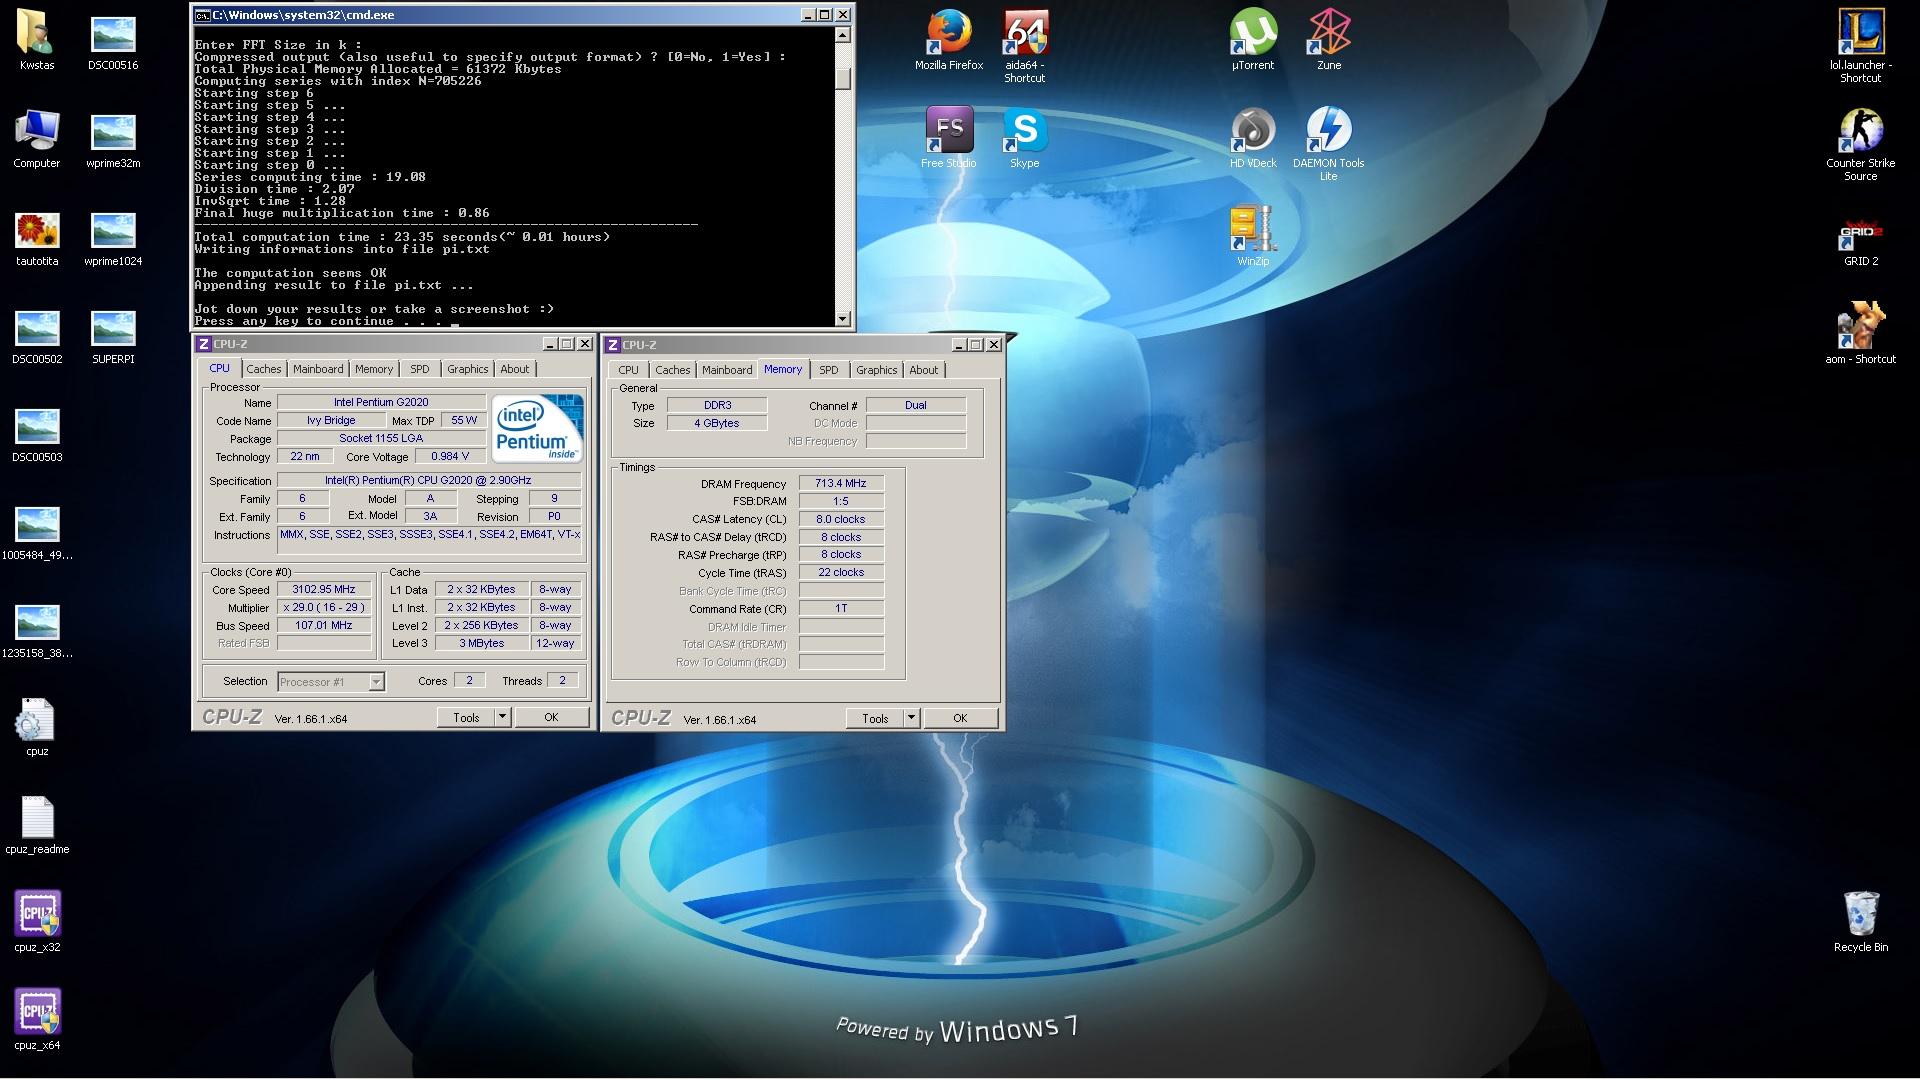
Task: Open Graphics tab in right CPU-Z window
Action: pos(877,370)
